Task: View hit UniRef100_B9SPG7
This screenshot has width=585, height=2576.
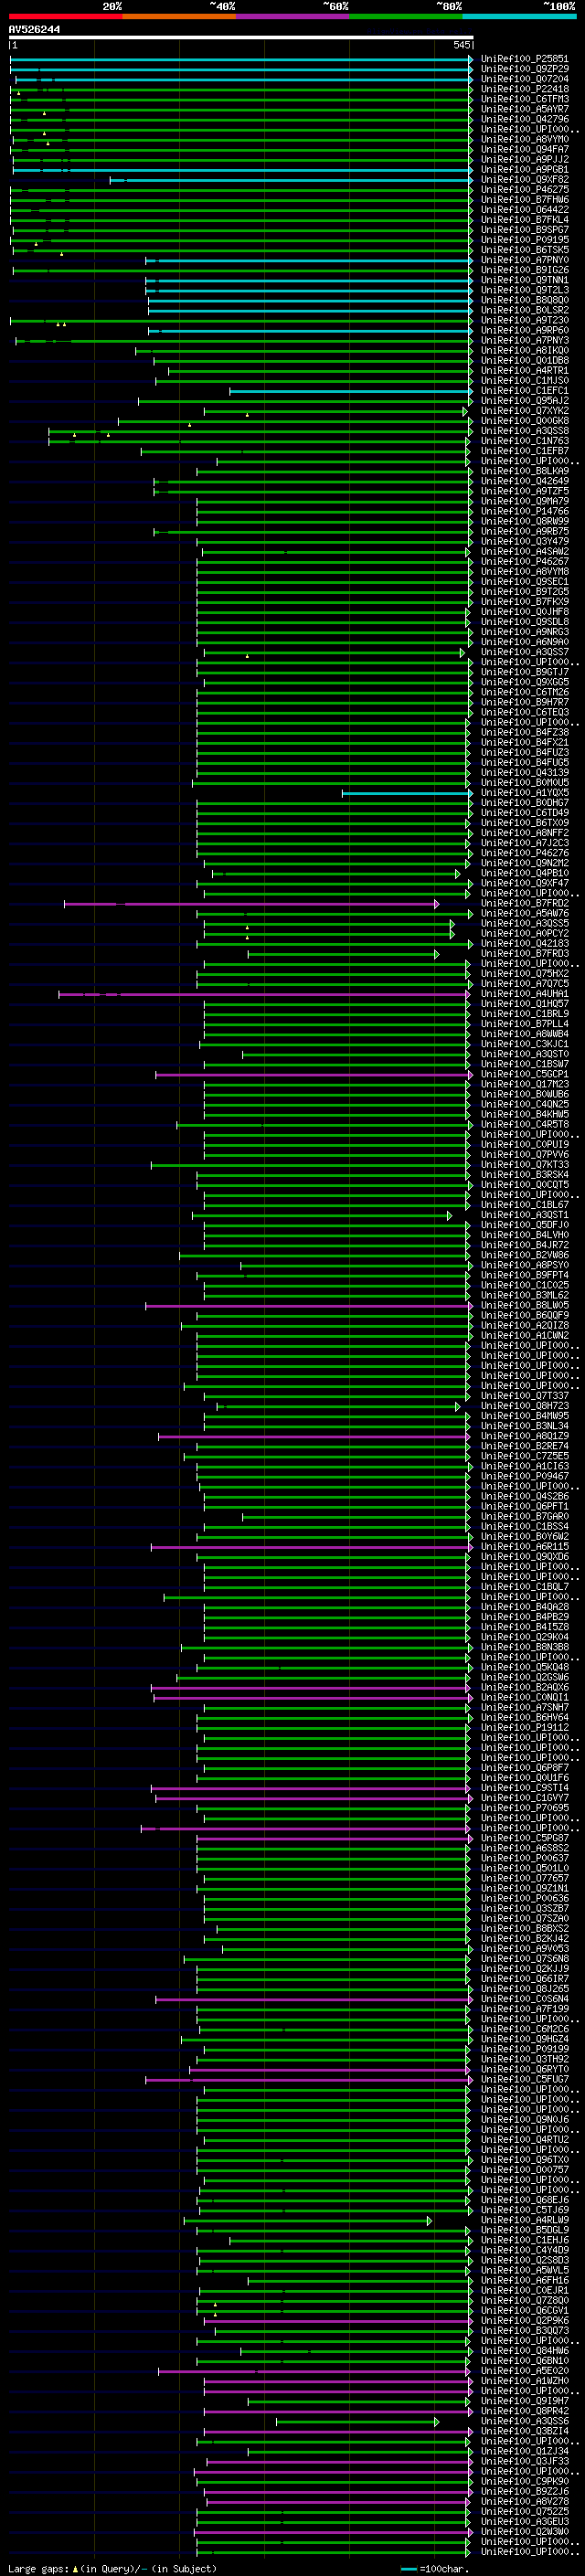Action: point(524,230)
